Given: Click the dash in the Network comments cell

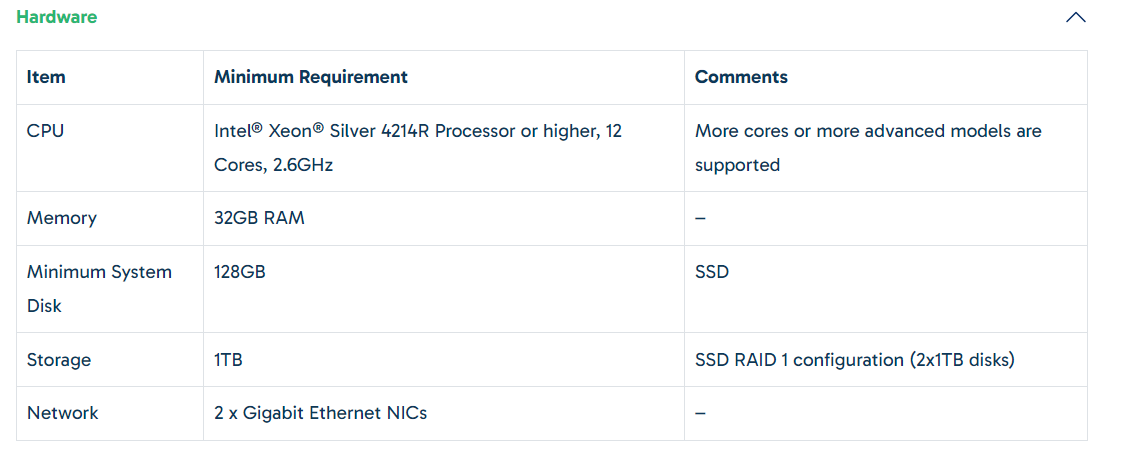Looking at the screenshot, I should 701,413.
